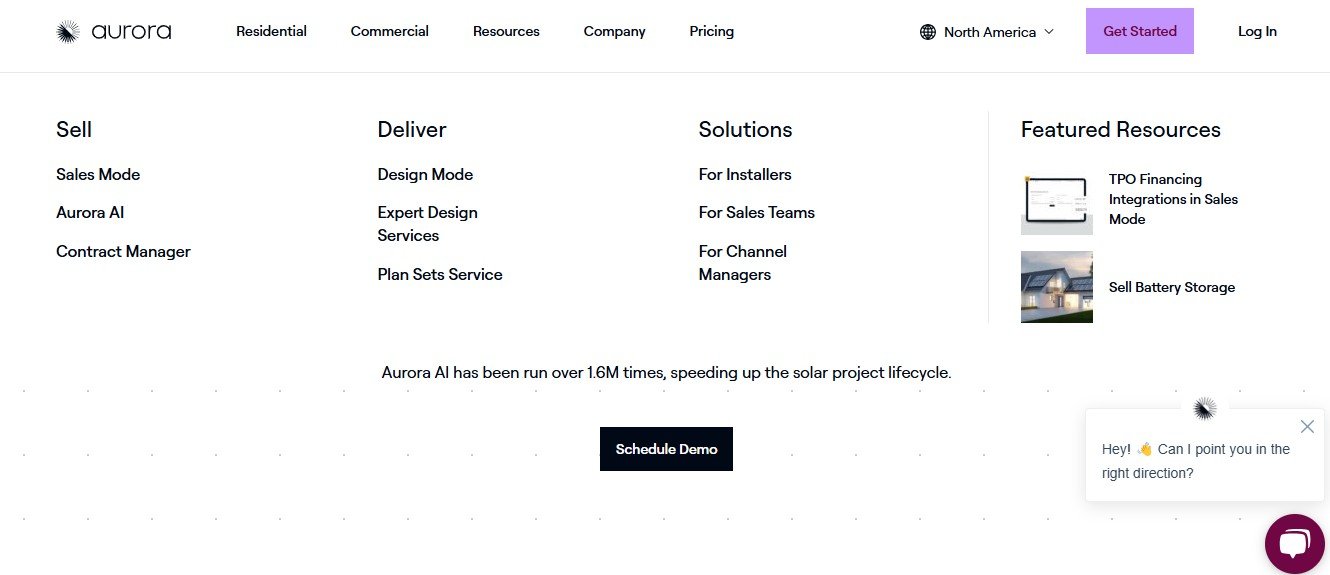
Task: Open the Company menu
Action: coord(614,31)
